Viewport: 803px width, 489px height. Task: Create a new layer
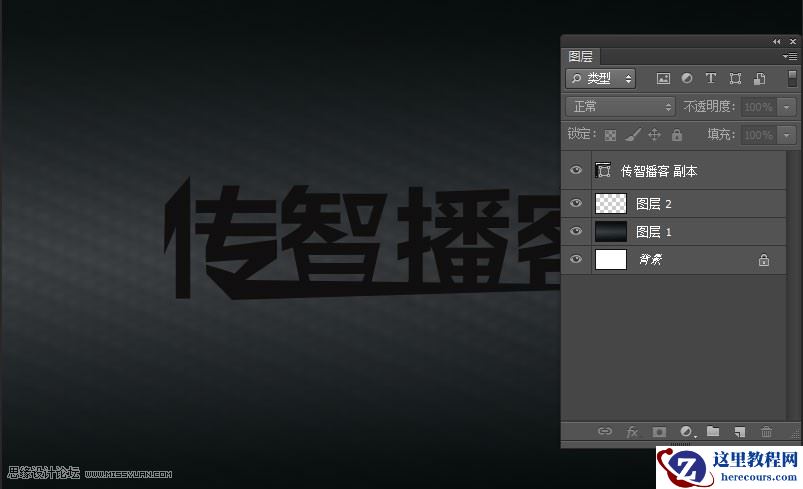pyautogui.click(x=739, y=432)
